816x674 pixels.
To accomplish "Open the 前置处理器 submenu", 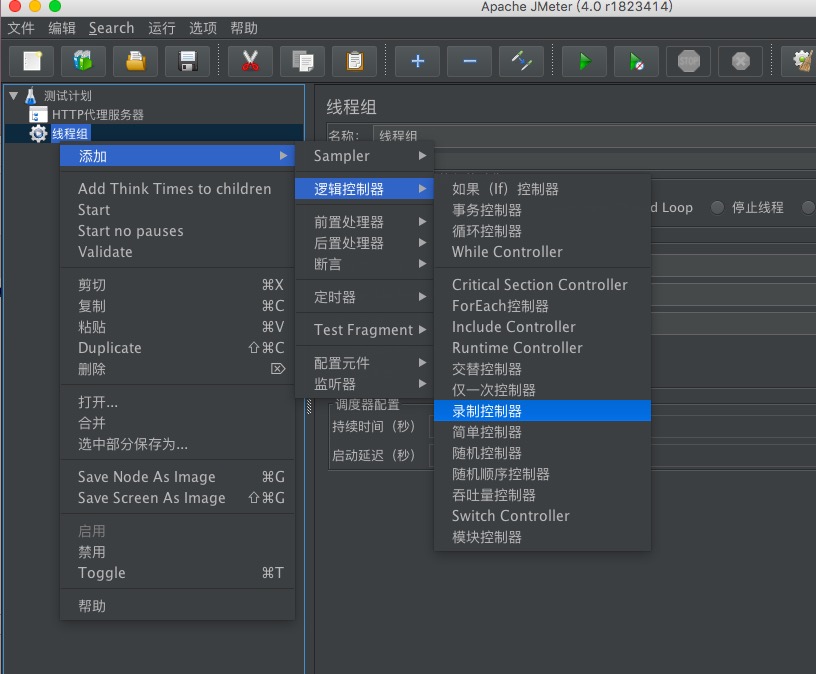I will point(364,222).
